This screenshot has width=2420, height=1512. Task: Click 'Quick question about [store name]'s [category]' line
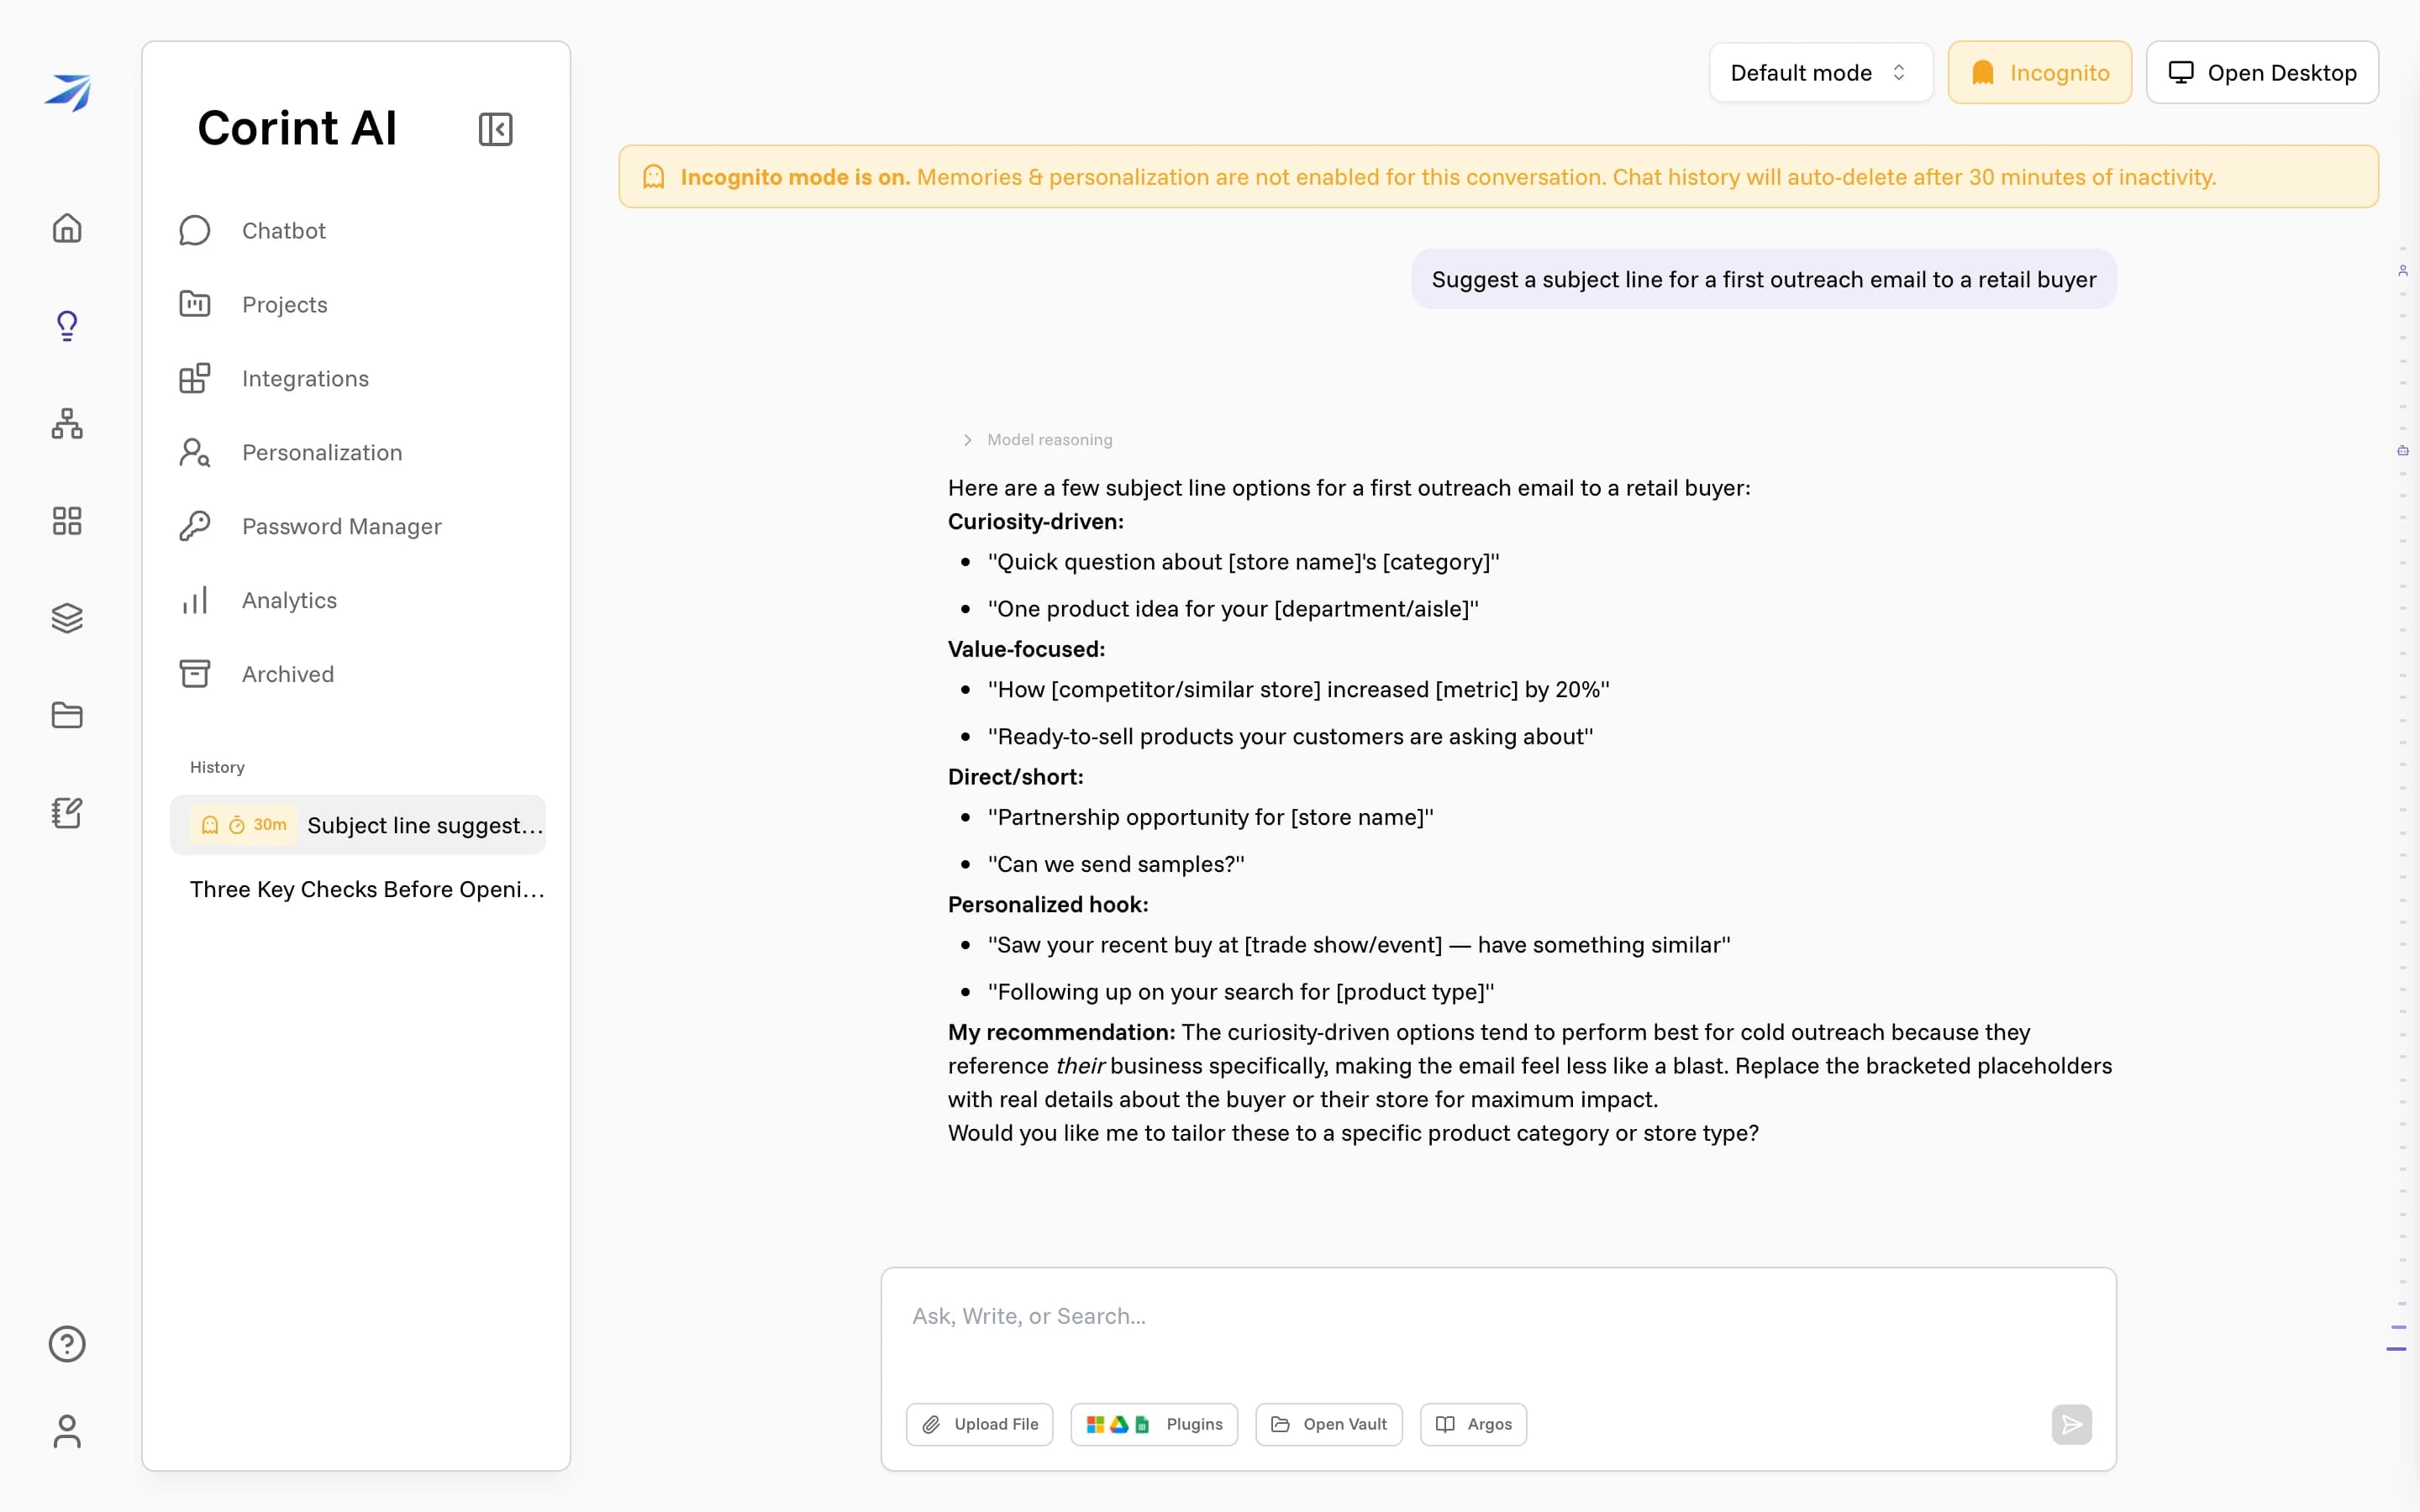point(1244,562)
